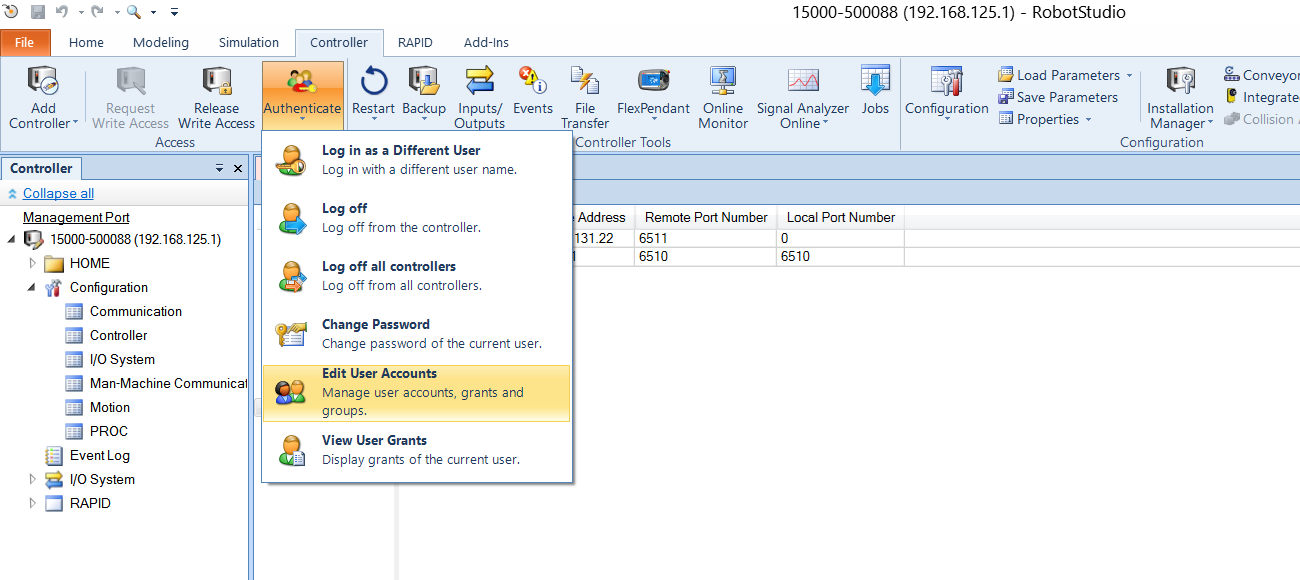Click the Restart controller icon
1300x580 pixels.
[x=374, y=83]
